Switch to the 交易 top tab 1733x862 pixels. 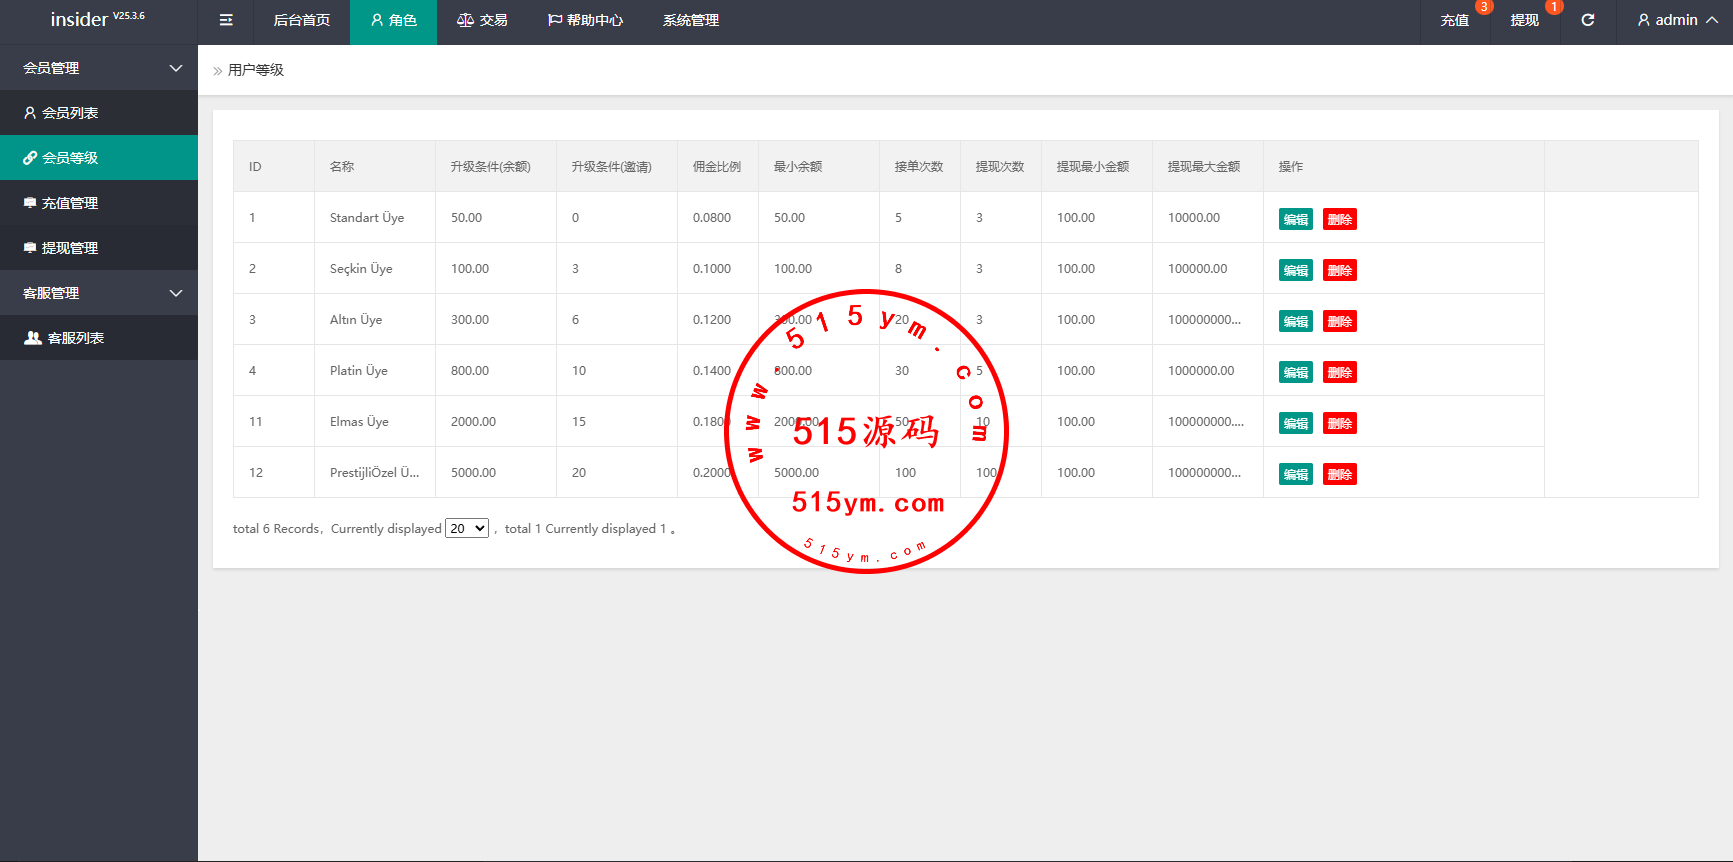(x=482, y=21)
